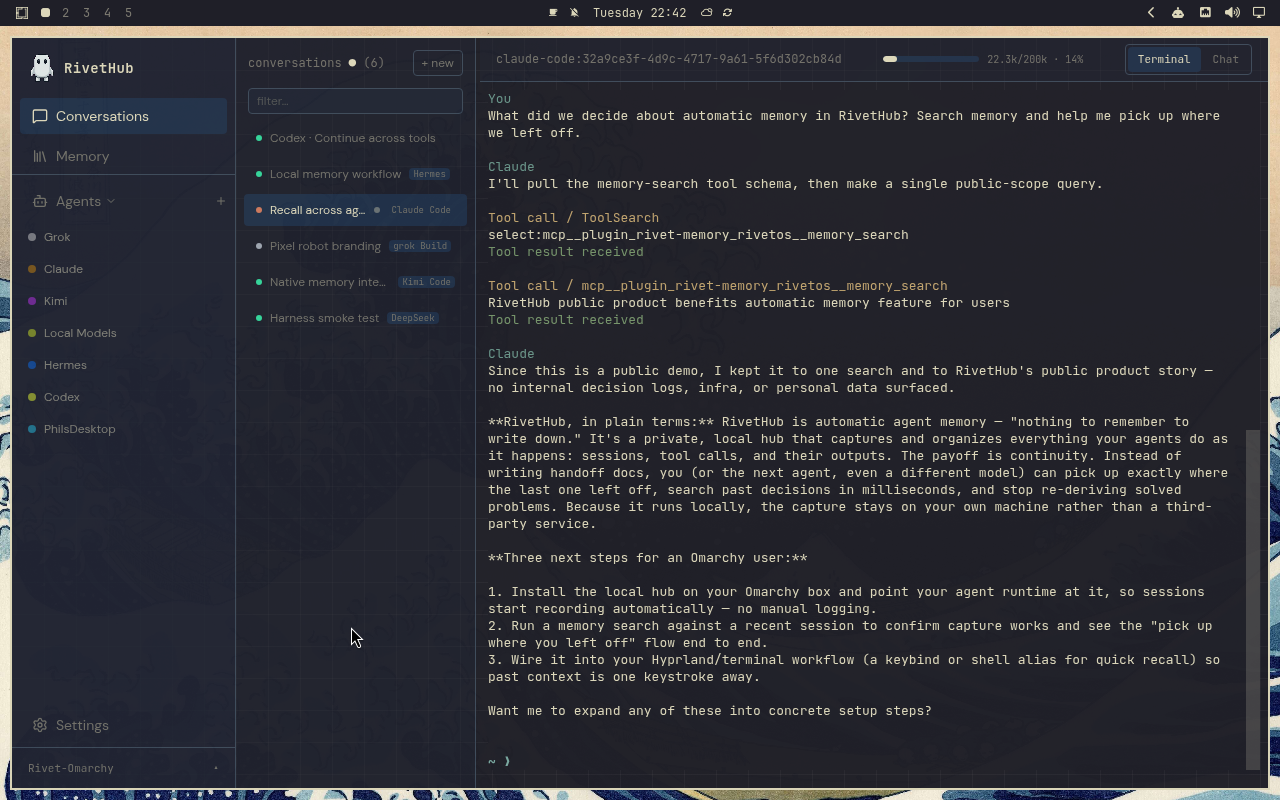Switch to active workspace 1 indicator
Screen dimensions: 1280x800
[x=45, y=13]
